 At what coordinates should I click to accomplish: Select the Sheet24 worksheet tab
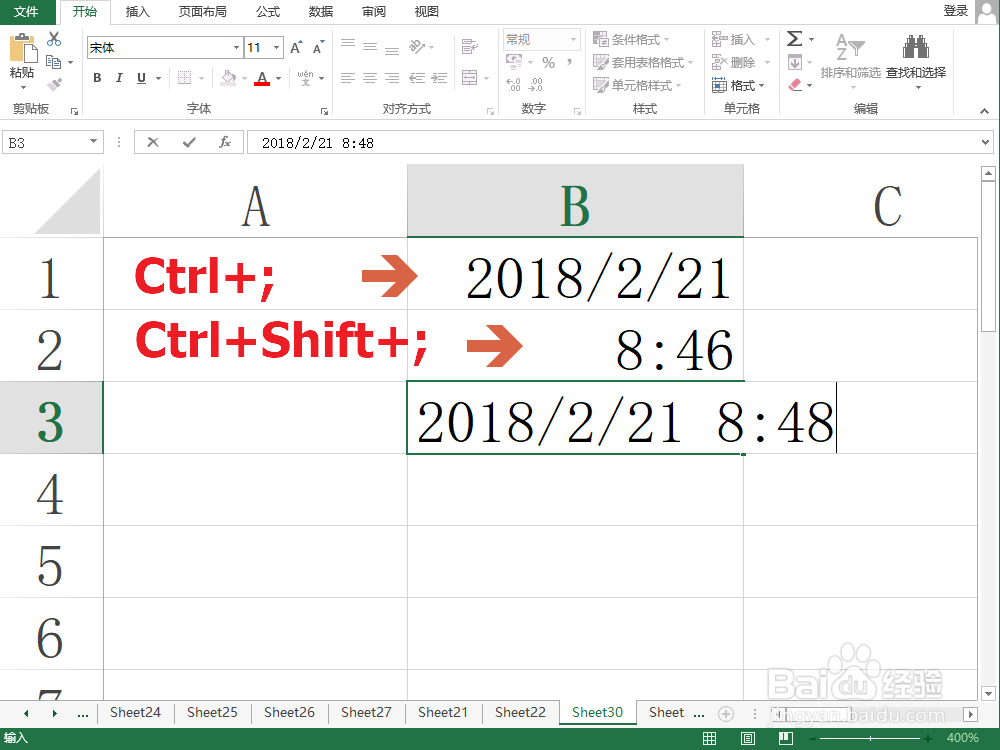(135, 712)
